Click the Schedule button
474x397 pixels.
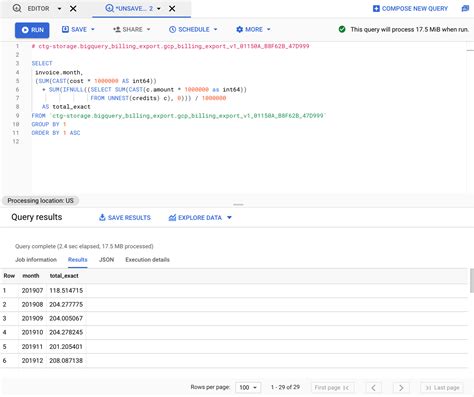click(x=189, y=30)
